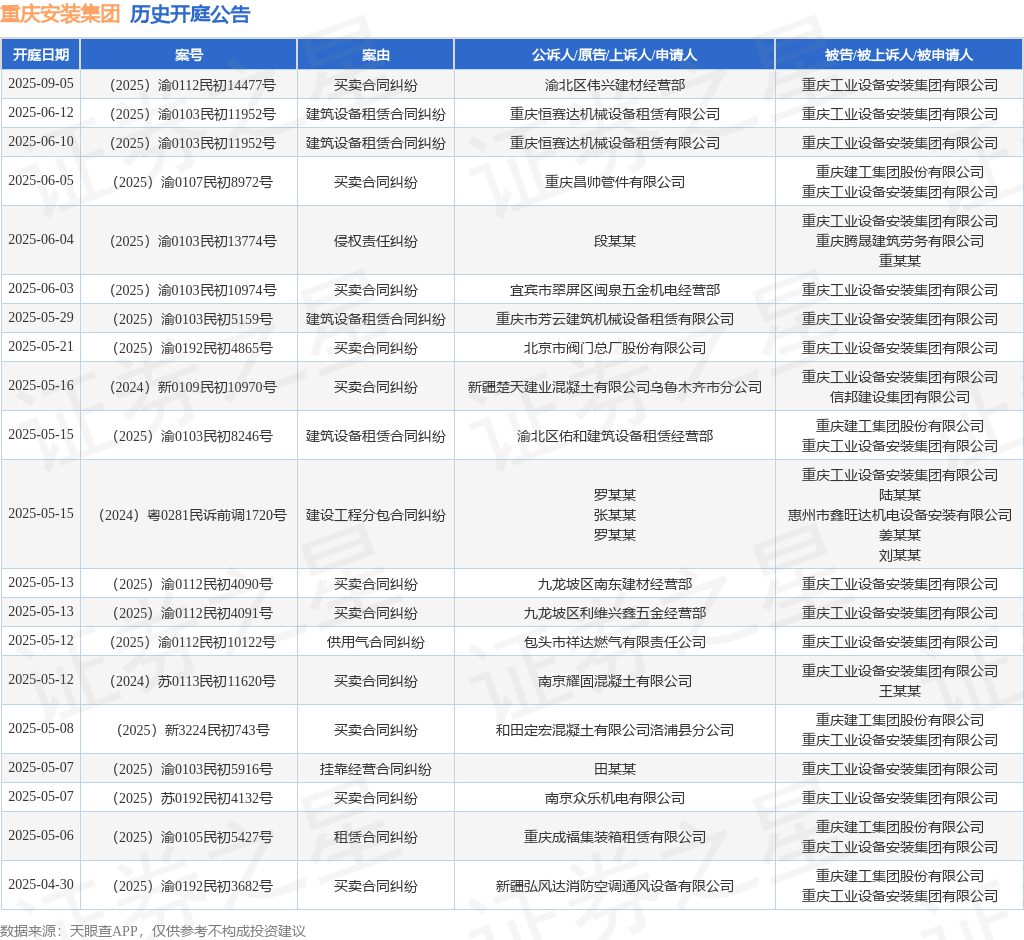
Task: Click plaintiff 九龙坡区利维兴鑫五金经营部
Action: [x=615, y=613]
